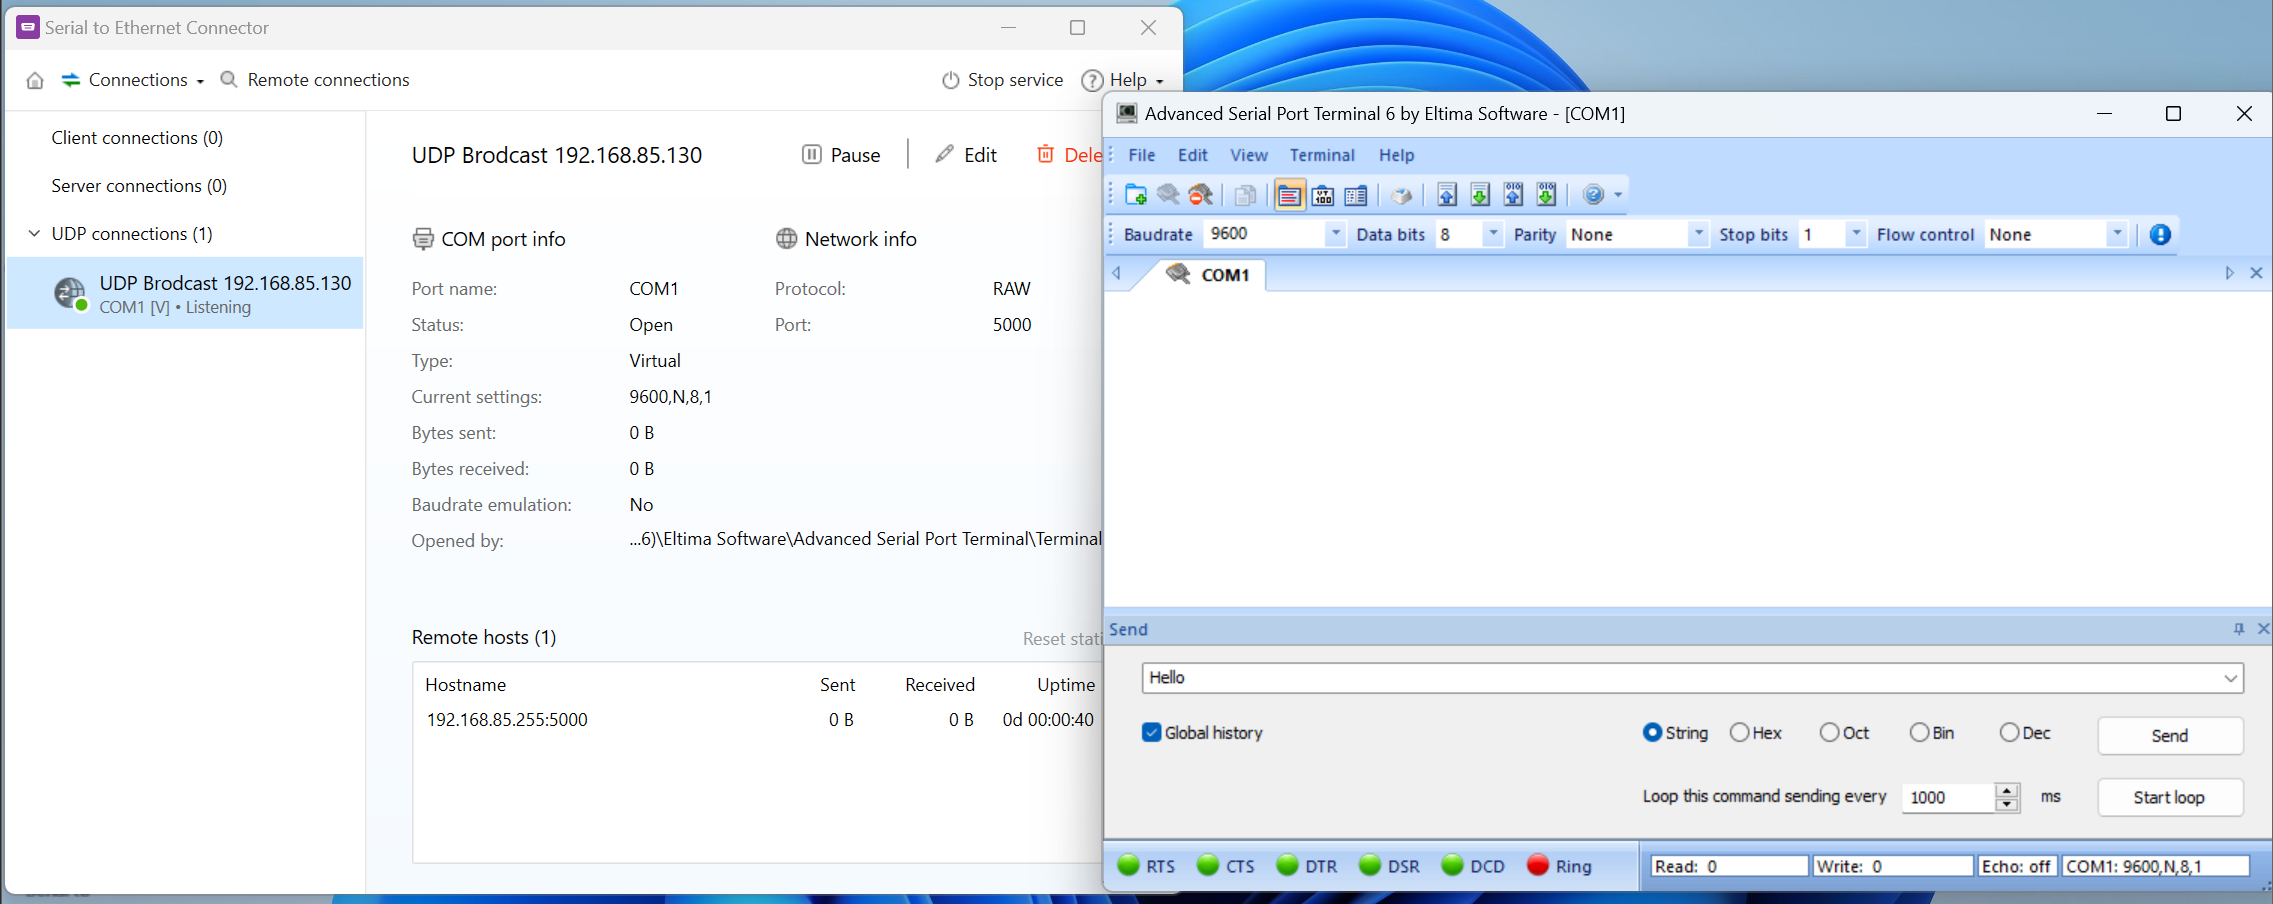
Task: Open the Connections dropdown menu
Action: tap(133, 80)
